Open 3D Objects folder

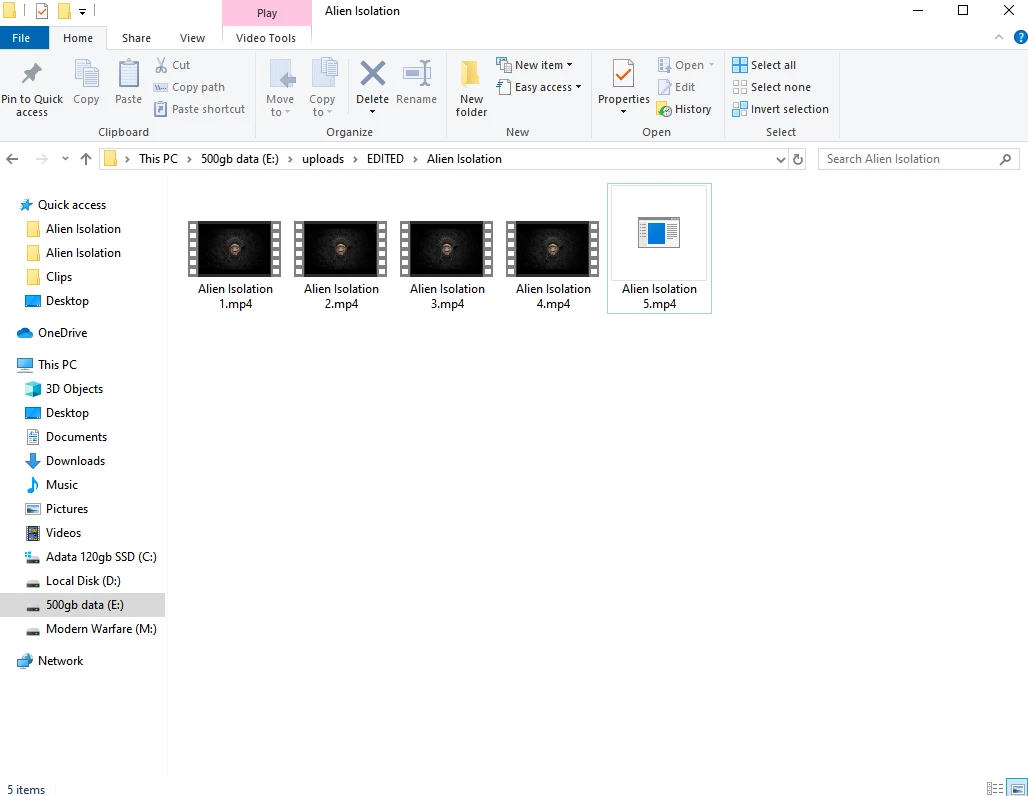64,389
